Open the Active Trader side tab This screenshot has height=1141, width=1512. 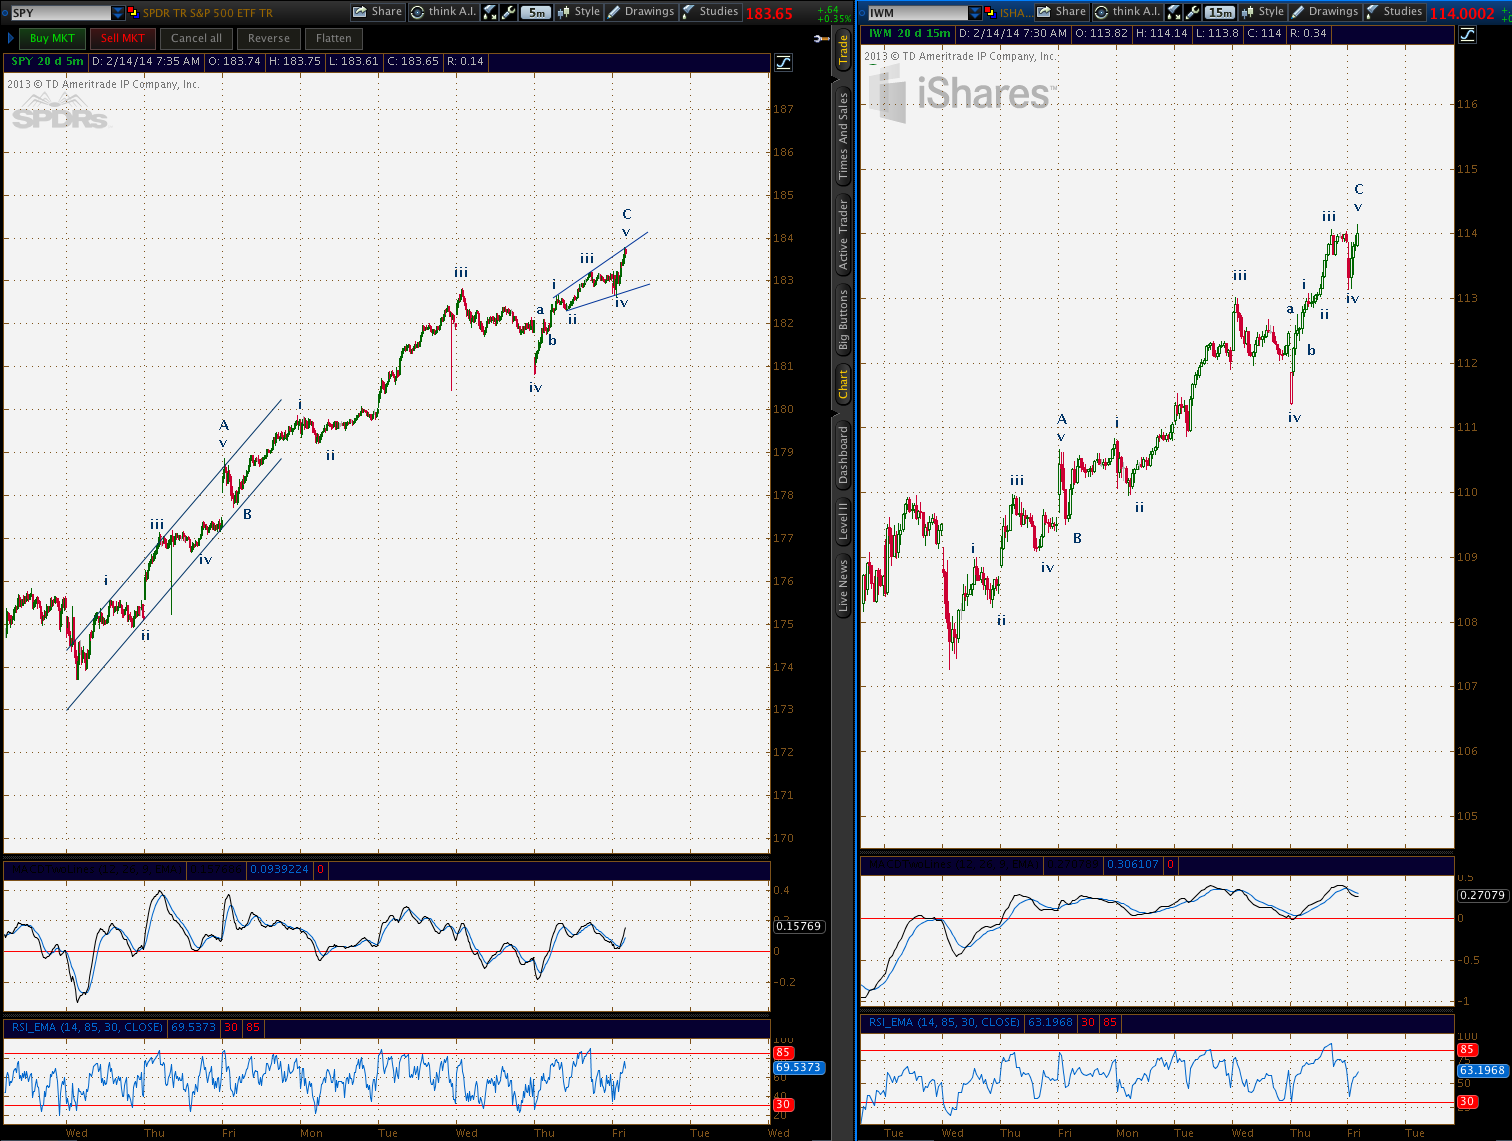[x=843, y=235]
